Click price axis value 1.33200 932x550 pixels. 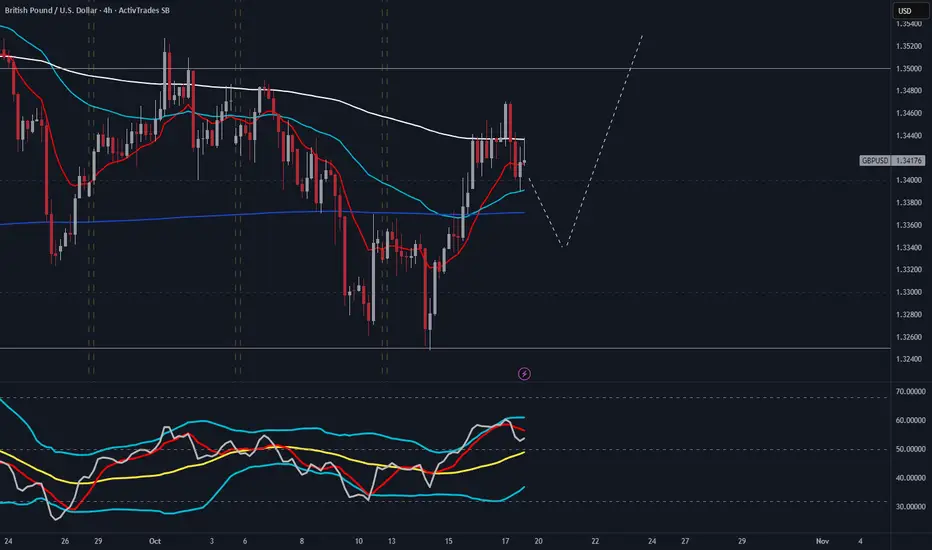click(909, 269)
